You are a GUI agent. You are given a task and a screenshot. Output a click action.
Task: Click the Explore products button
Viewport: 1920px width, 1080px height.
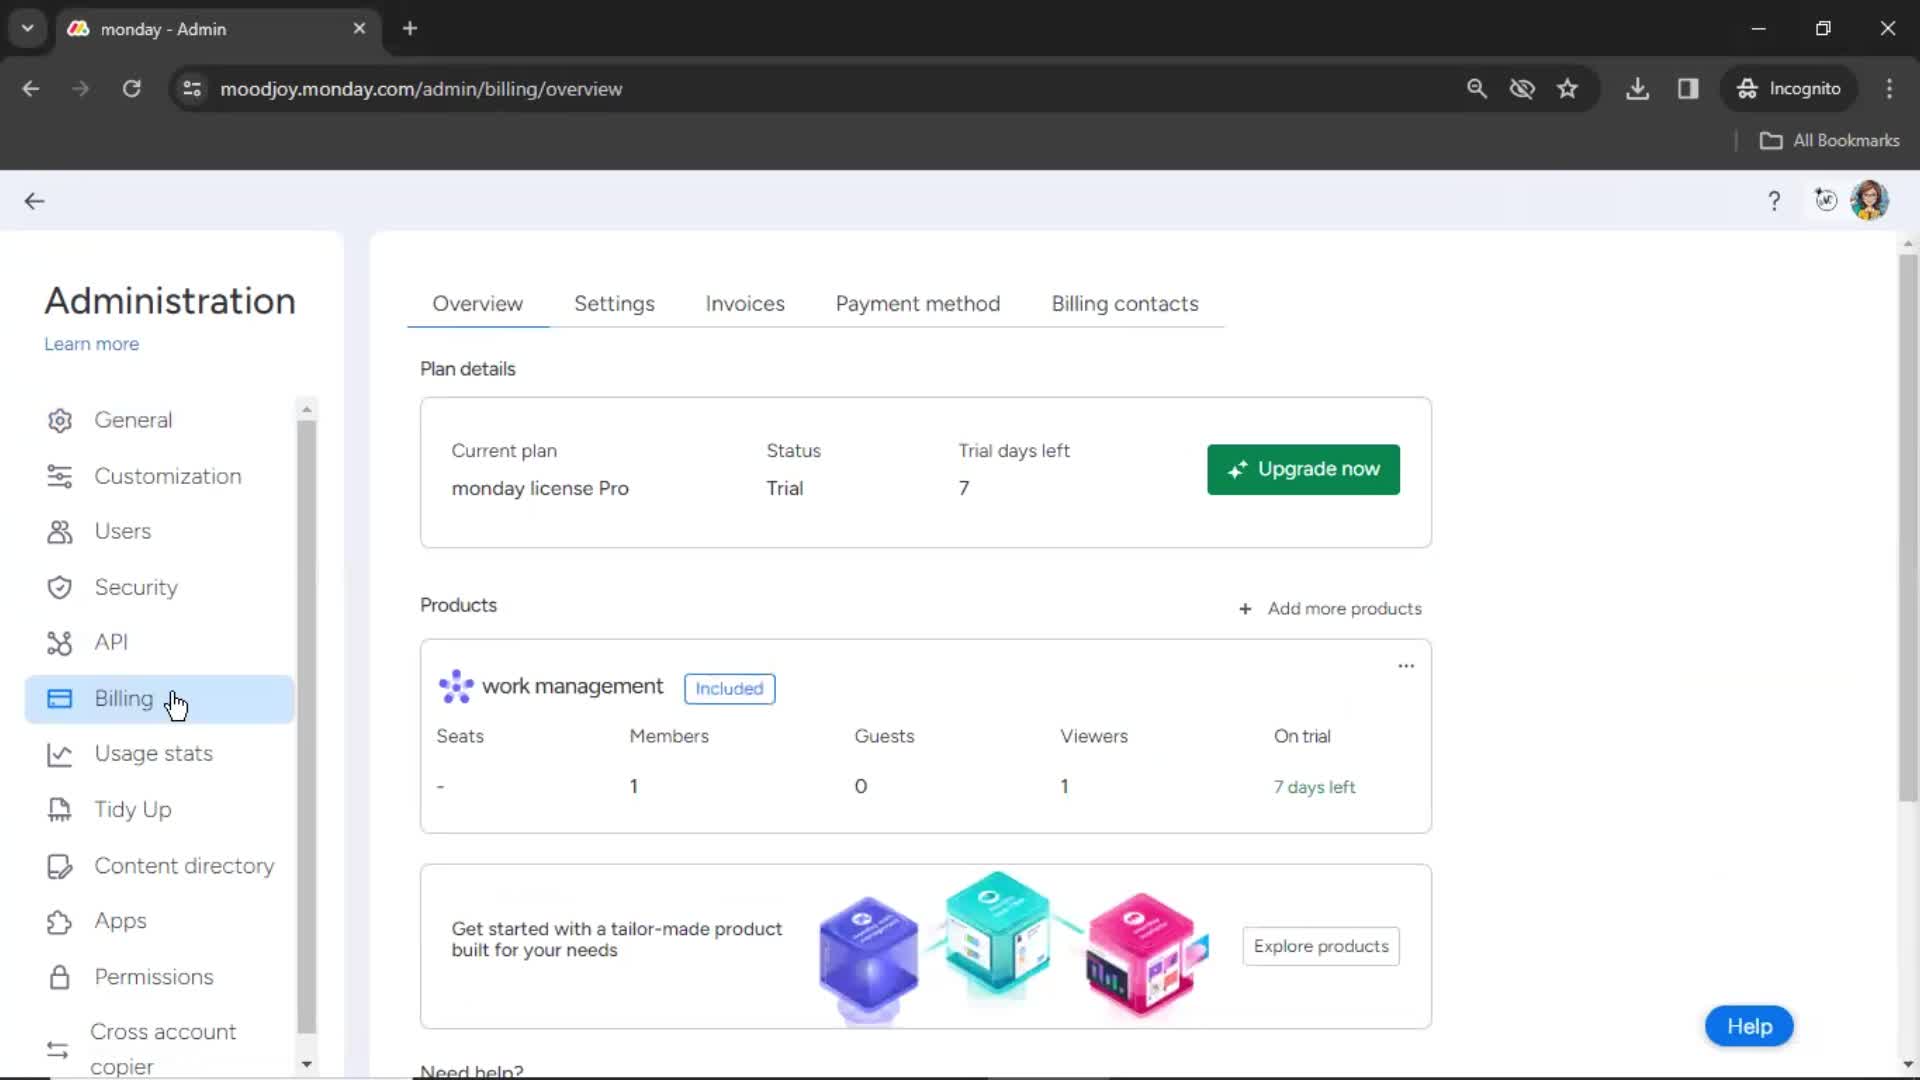point(1321,947)
